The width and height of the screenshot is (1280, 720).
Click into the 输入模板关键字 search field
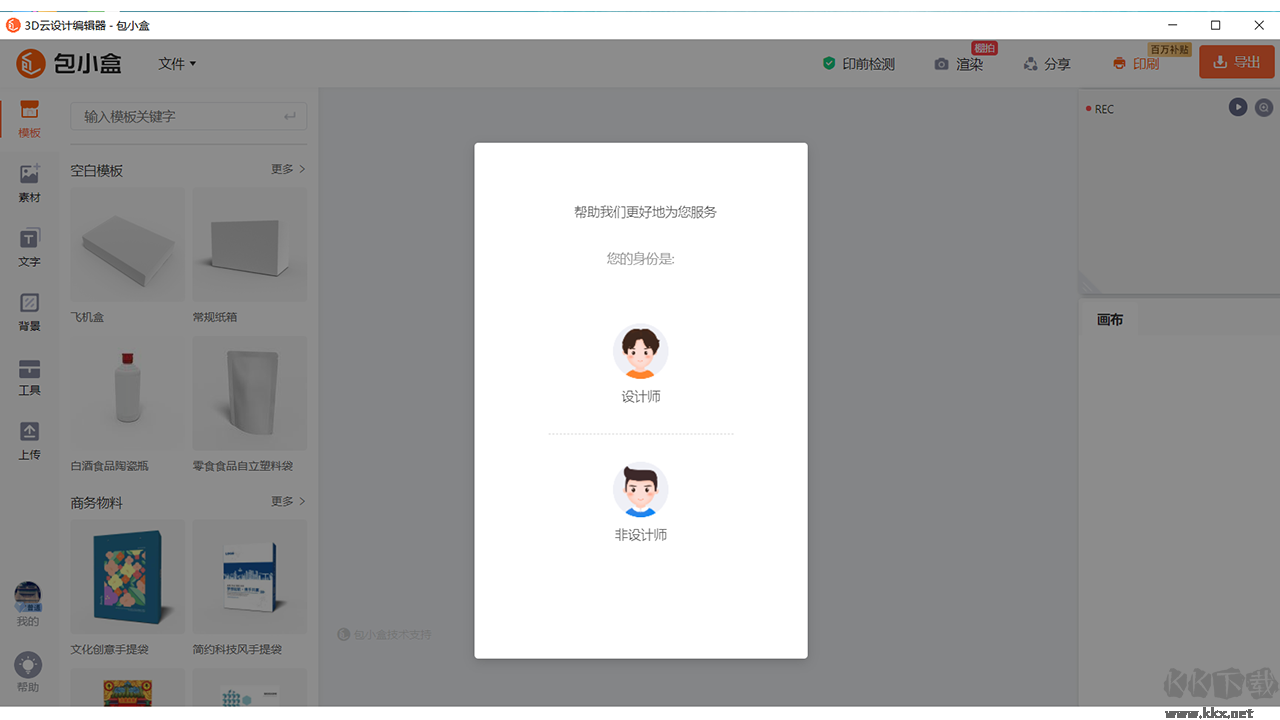pos(188,116)
